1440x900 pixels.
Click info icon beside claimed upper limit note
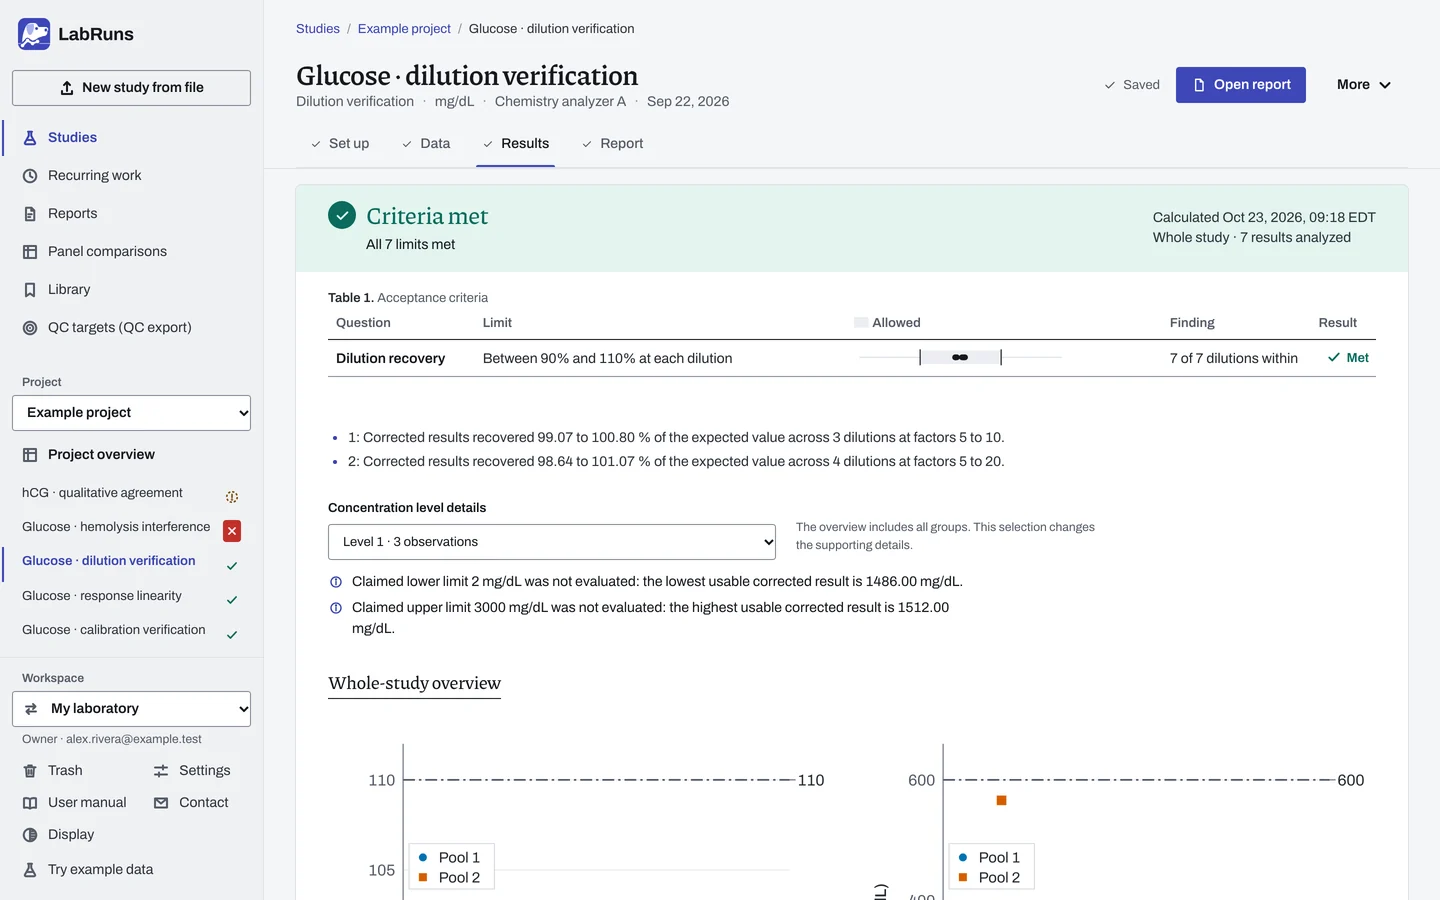pos(336,608)
